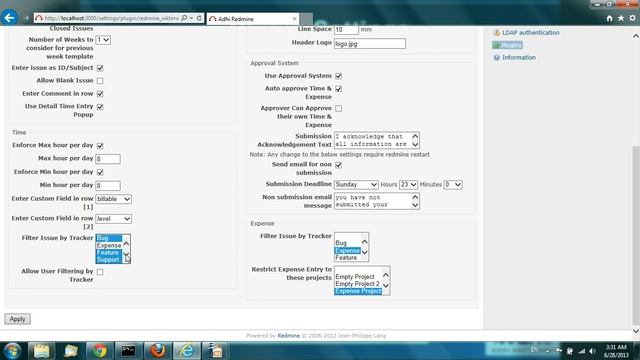Select Expense in Time tracker filter list
This screenshot has height=360, width=640.
click(x=109, y=245)
